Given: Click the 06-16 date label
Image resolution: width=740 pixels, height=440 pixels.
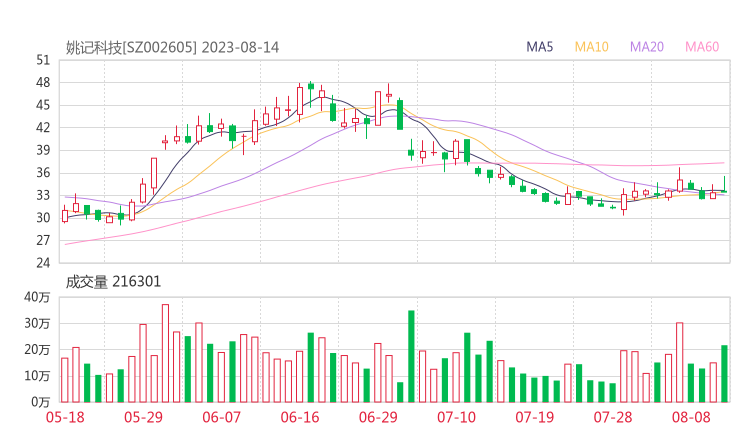Looking at the screenshot, I should [x=300, y=417].
